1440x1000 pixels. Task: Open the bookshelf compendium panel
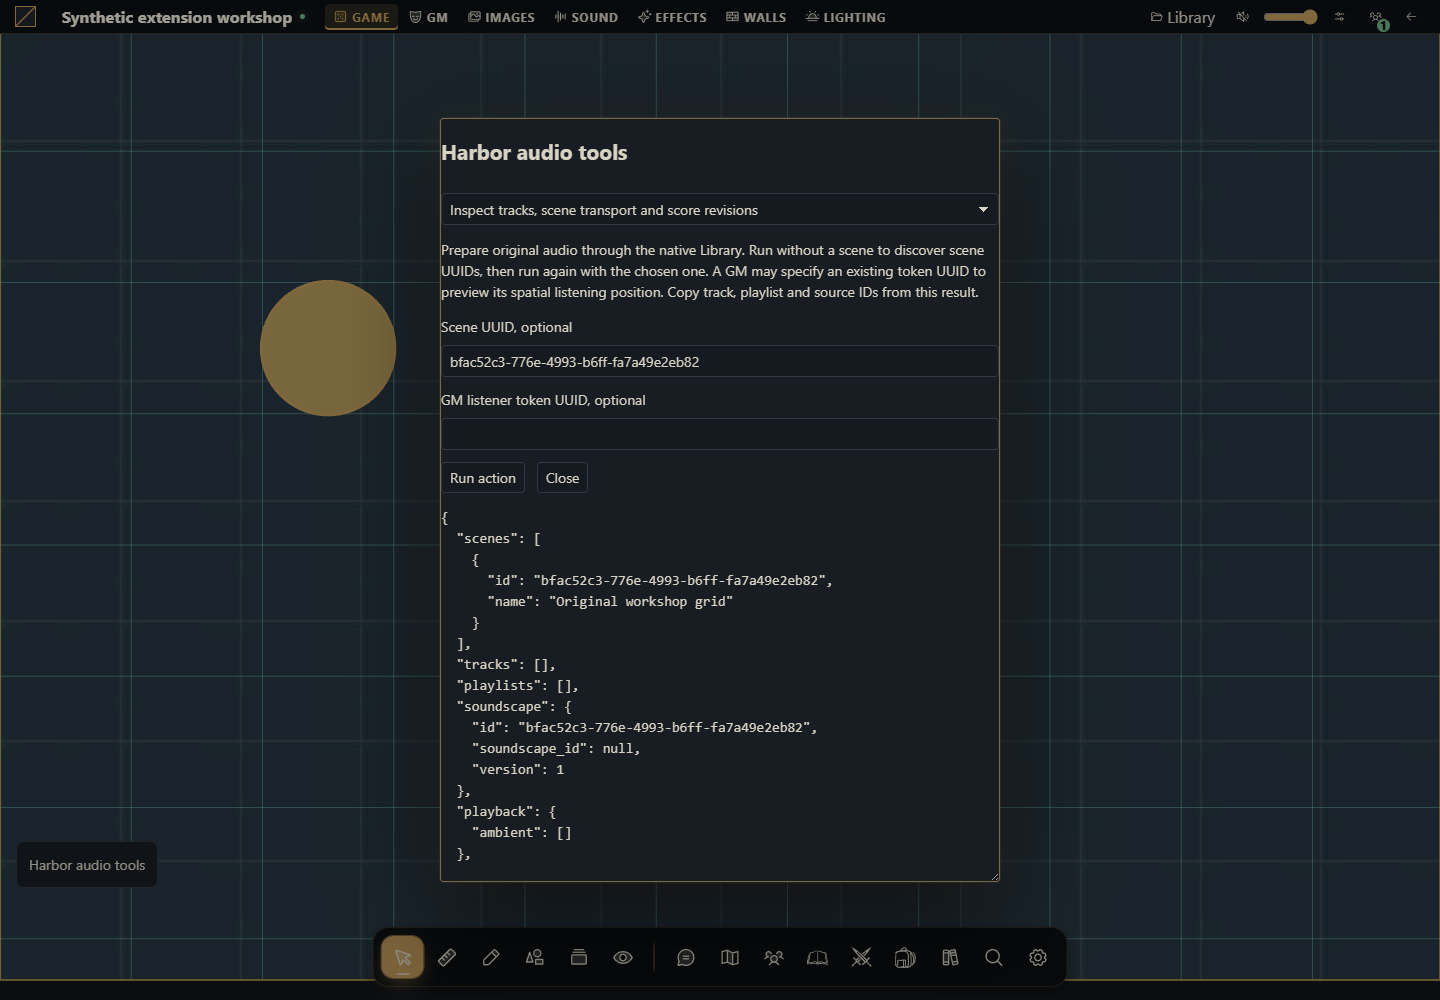coord(950,957)
